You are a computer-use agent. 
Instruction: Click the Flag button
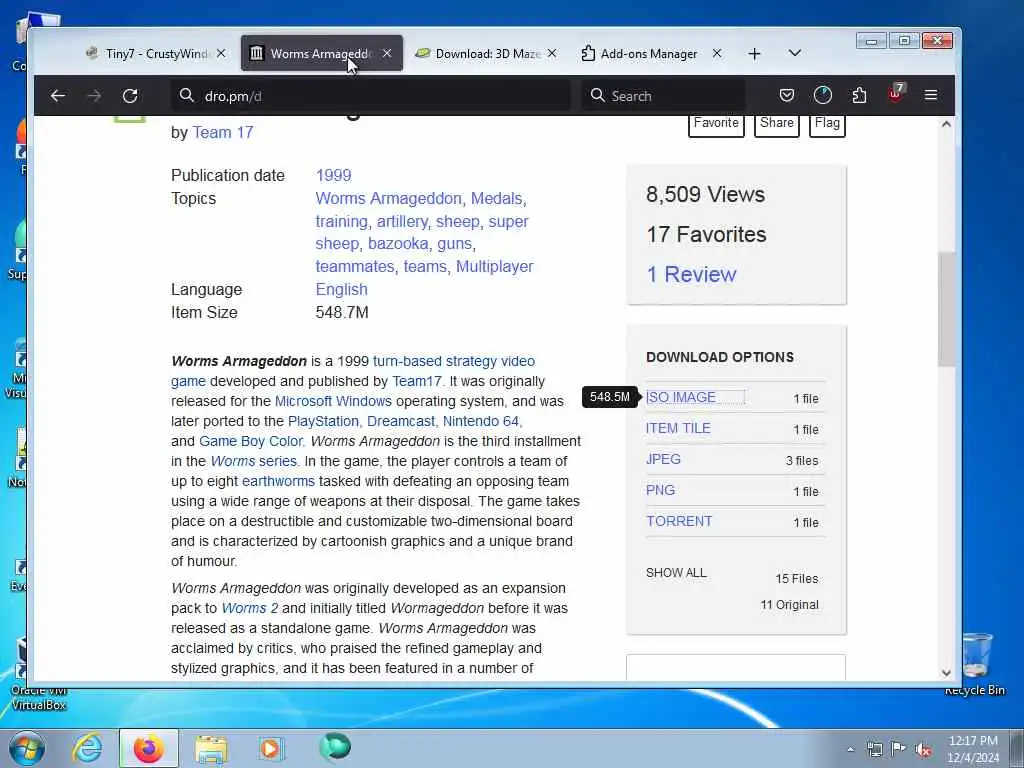pyautogui.click(x=827, y=123)
